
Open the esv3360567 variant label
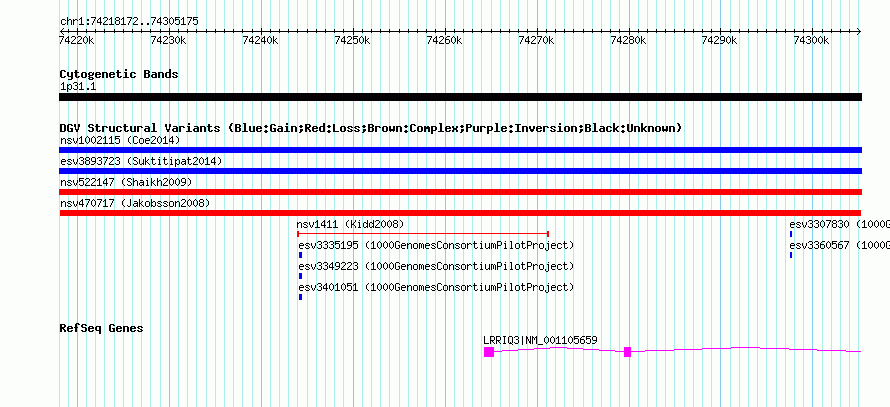pyautogui.click(x=839, y=245)
